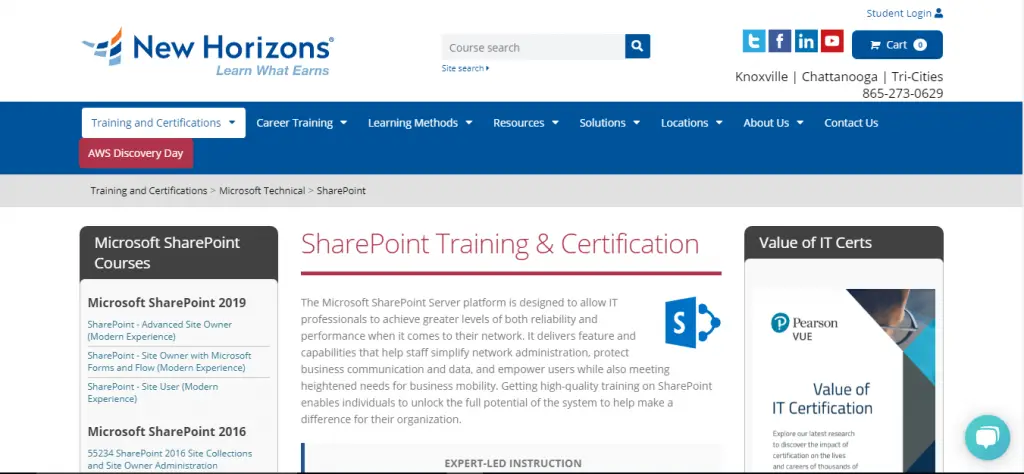Focus the Course search field

tap(532, 47)
